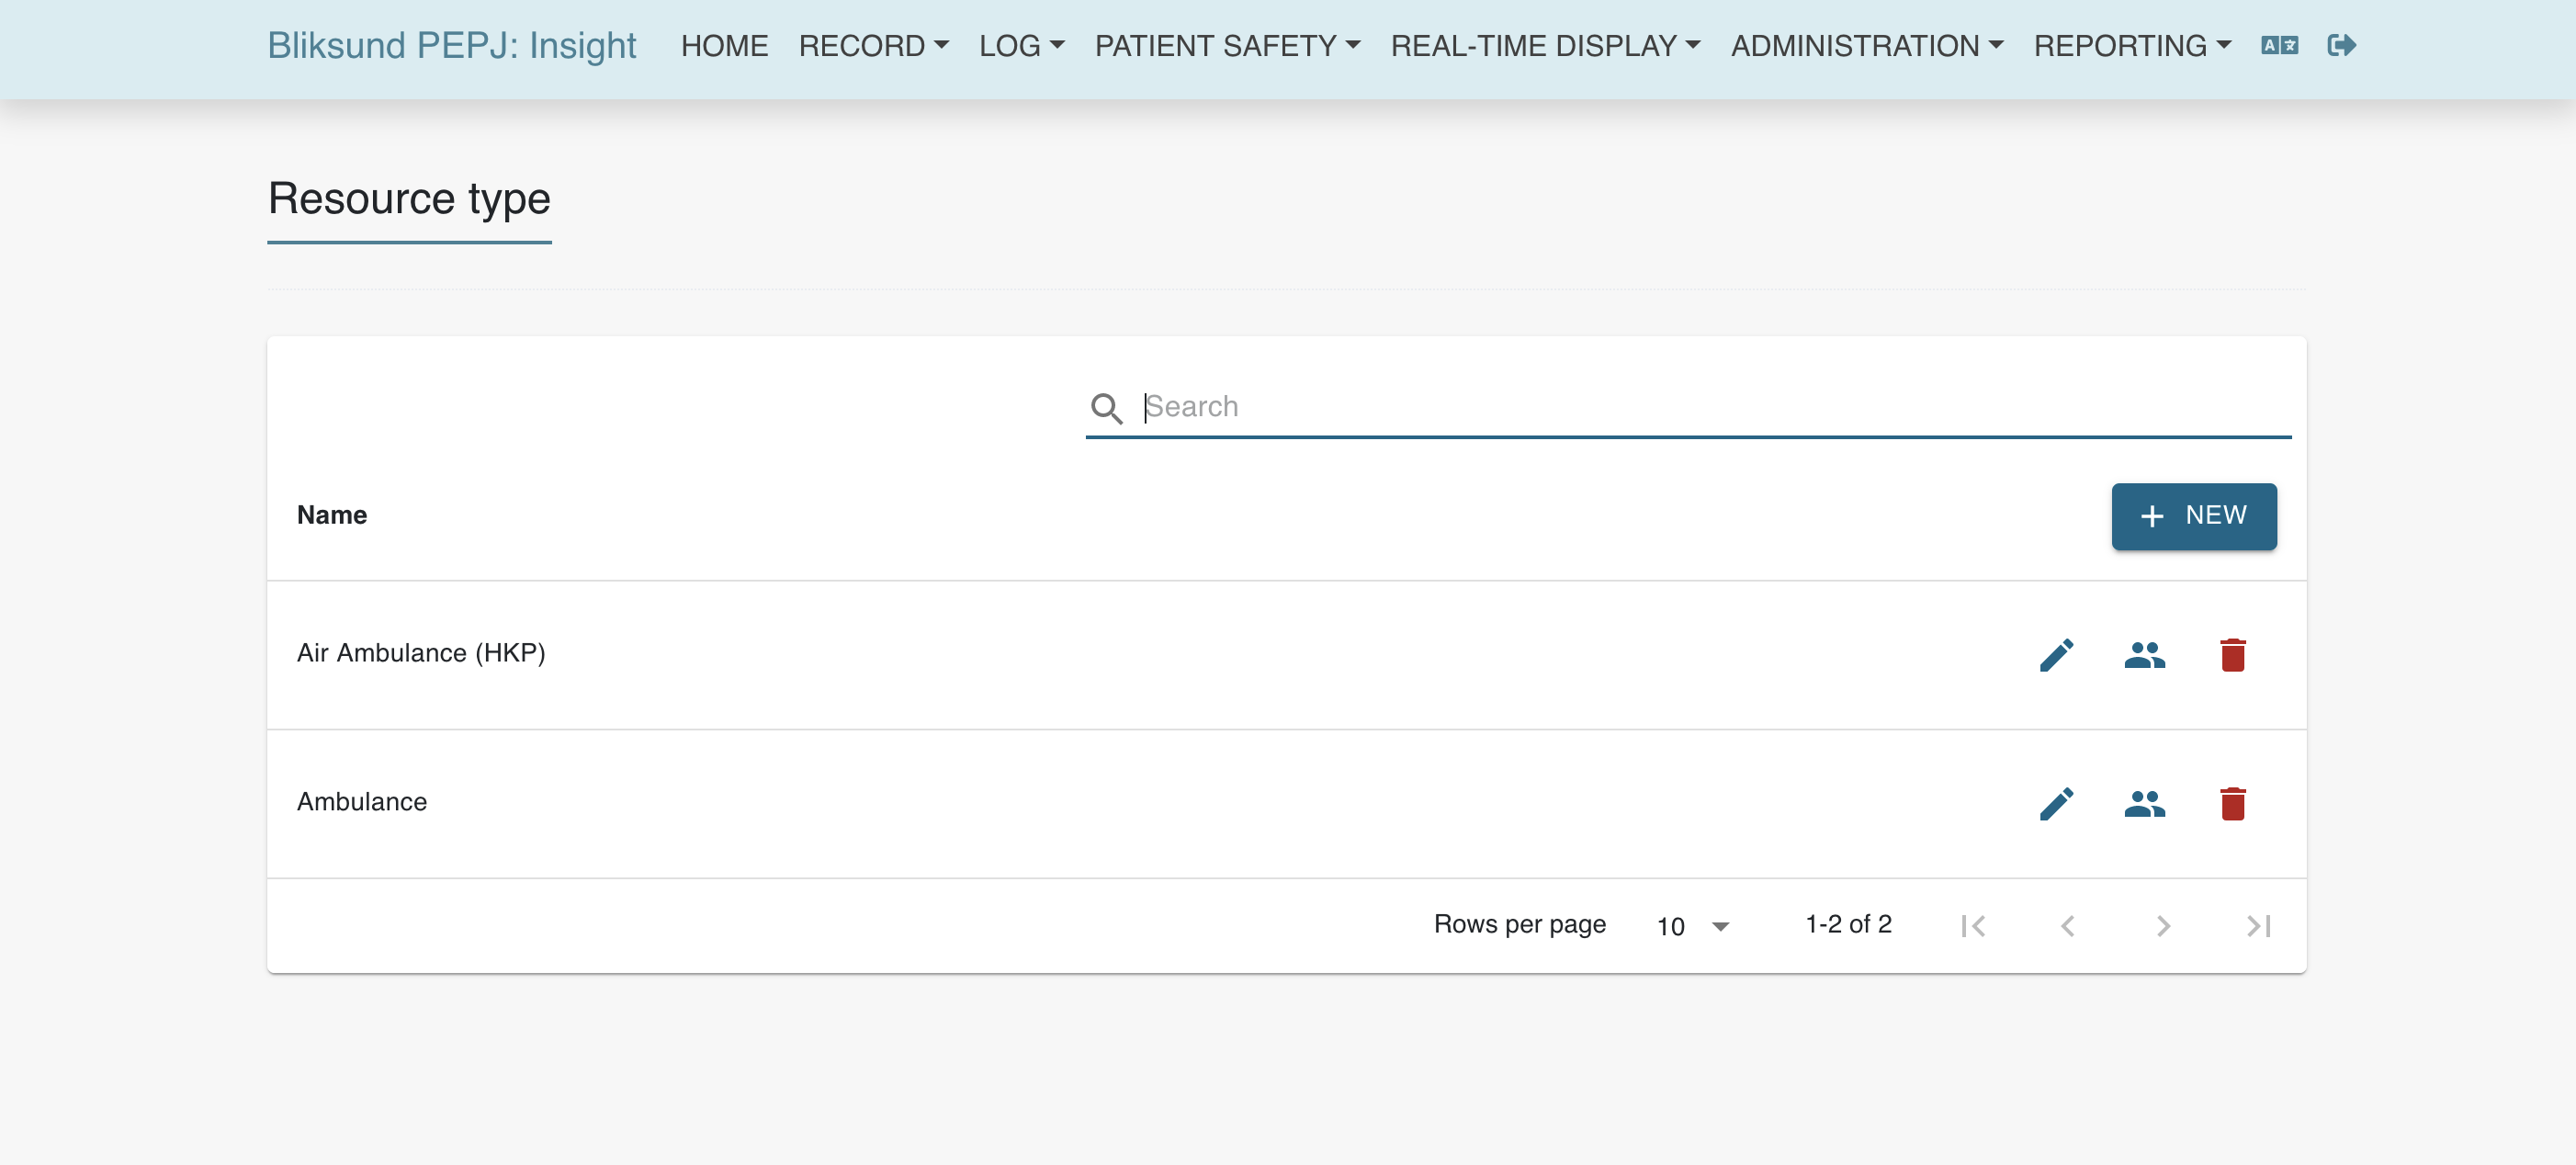This screenshot has width=2576, height=1165.
Task: Delete the Air Ambulance (HKP) row
Action: coord(2232,655)
